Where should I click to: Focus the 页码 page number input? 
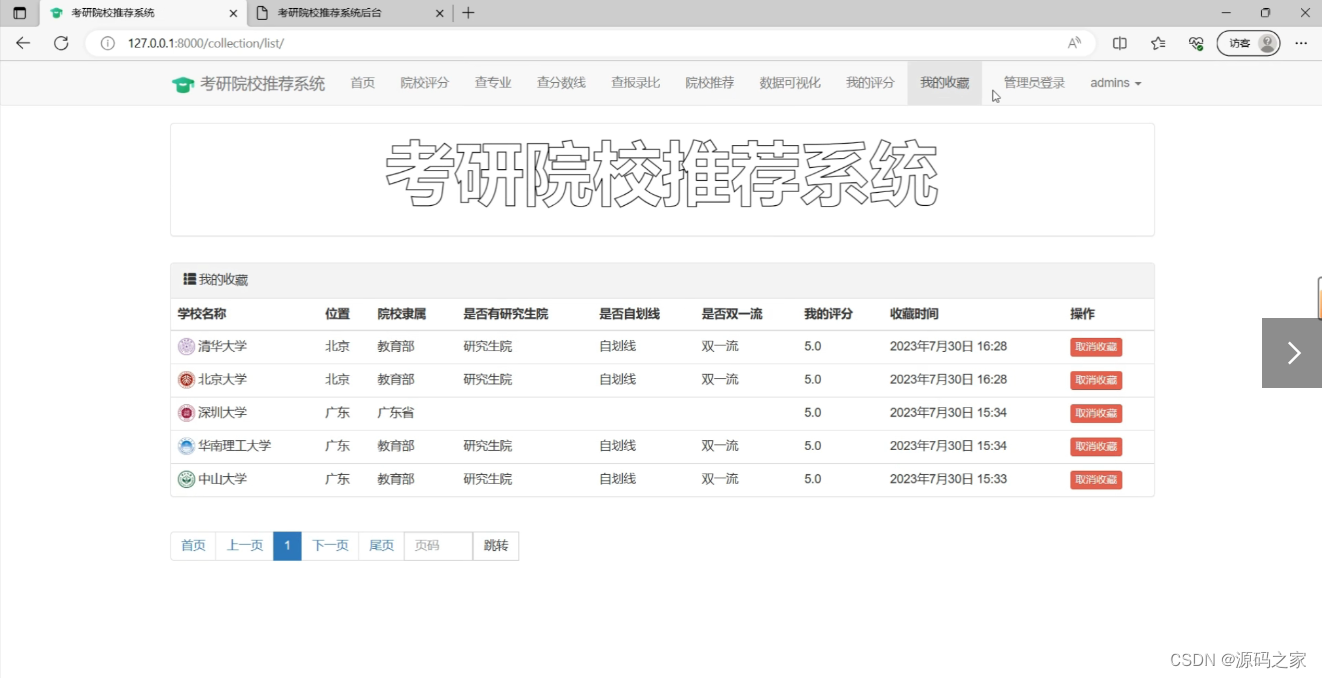tap(438, 546)
